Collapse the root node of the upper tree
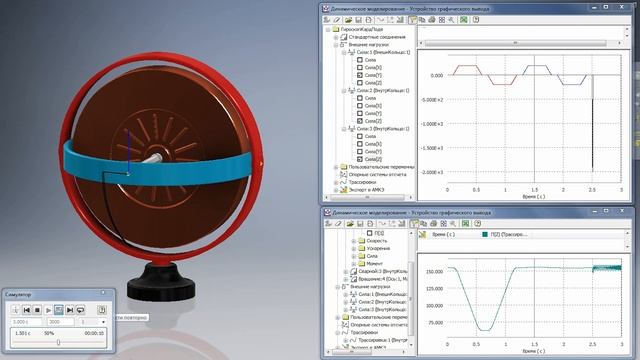 tap(328, 29)
